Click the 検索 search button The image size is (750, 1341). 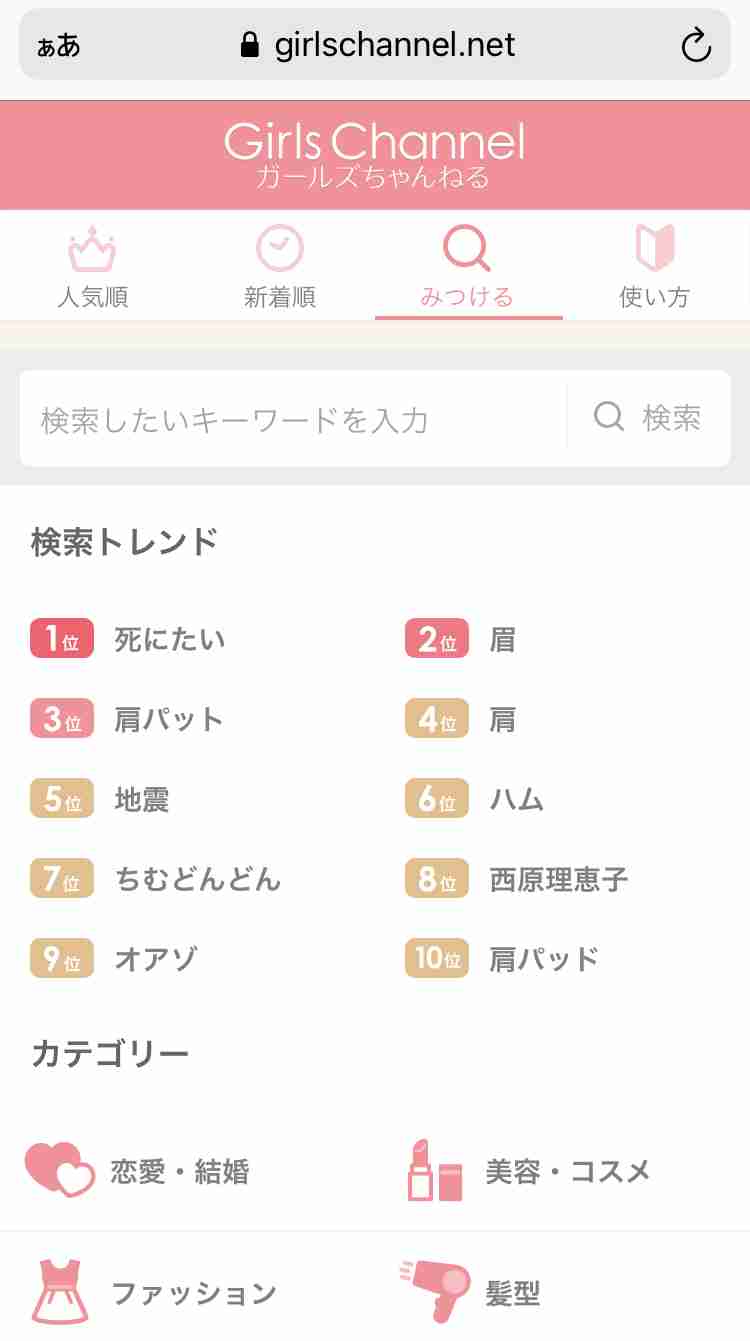click(648, 418)
